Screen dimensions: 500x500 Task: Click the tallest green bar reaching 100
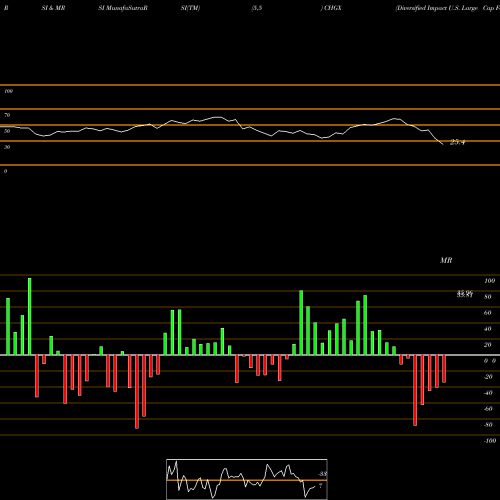[x=30, y=316]
